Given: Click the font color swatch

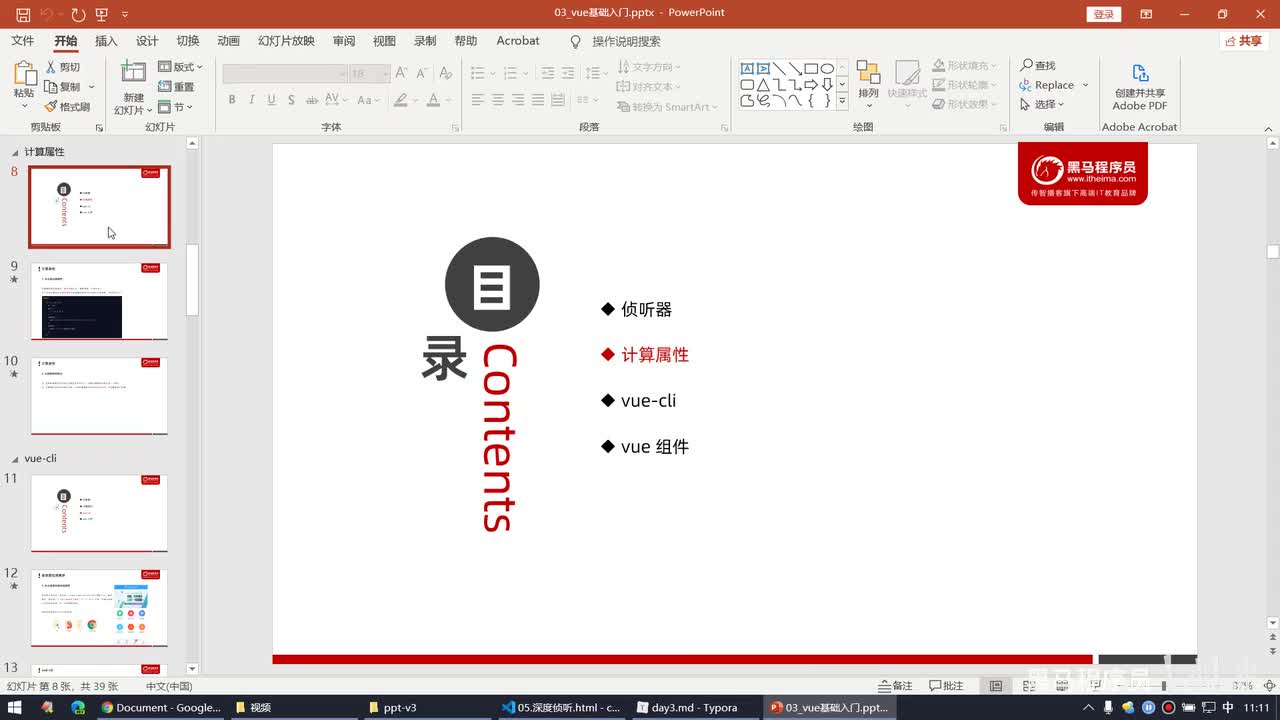Looking at the screenshot, I should 433,100.
